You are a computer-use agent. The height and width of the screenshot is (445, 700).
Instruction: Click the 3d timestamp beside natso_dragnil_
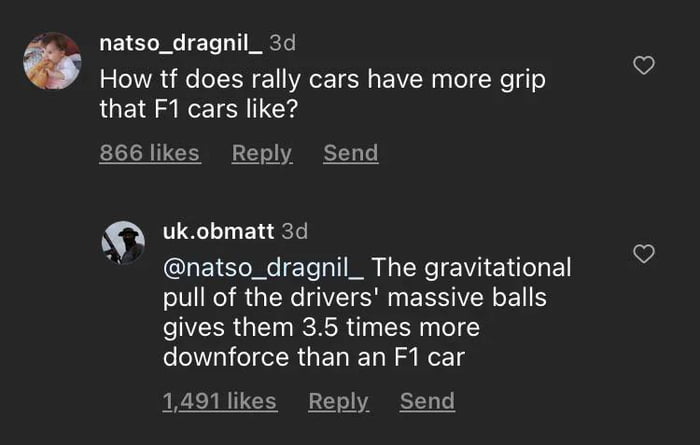click(283, 43)
